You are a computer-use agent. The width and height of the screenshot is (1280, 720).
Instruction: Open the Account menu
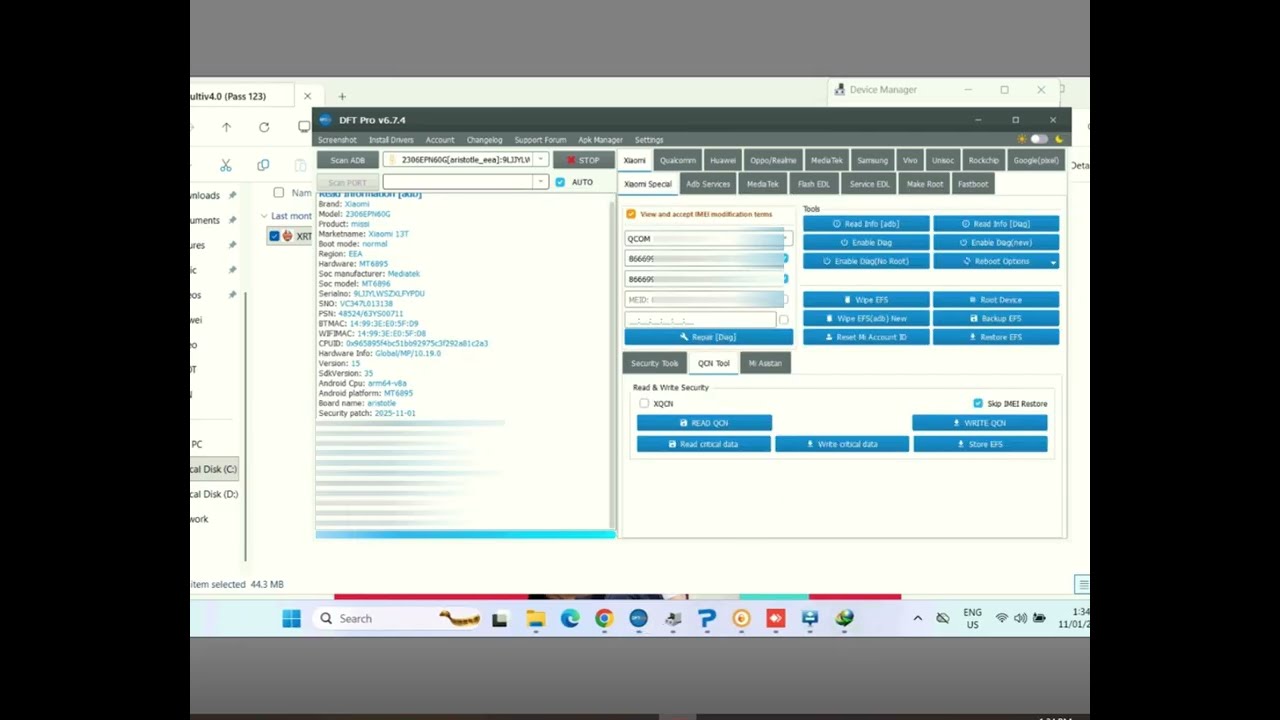tap(440, 140)
